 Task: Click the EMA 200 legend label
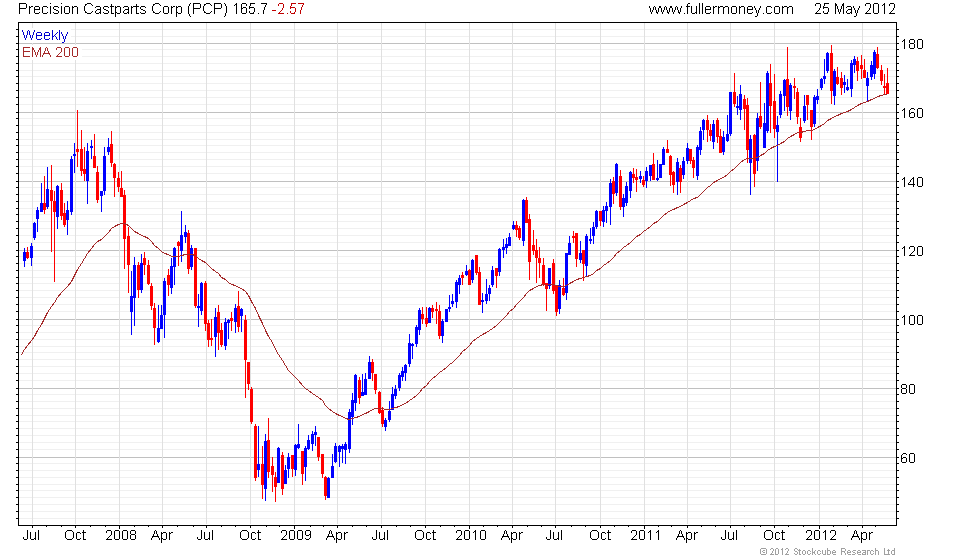click(x=51, y=52)
